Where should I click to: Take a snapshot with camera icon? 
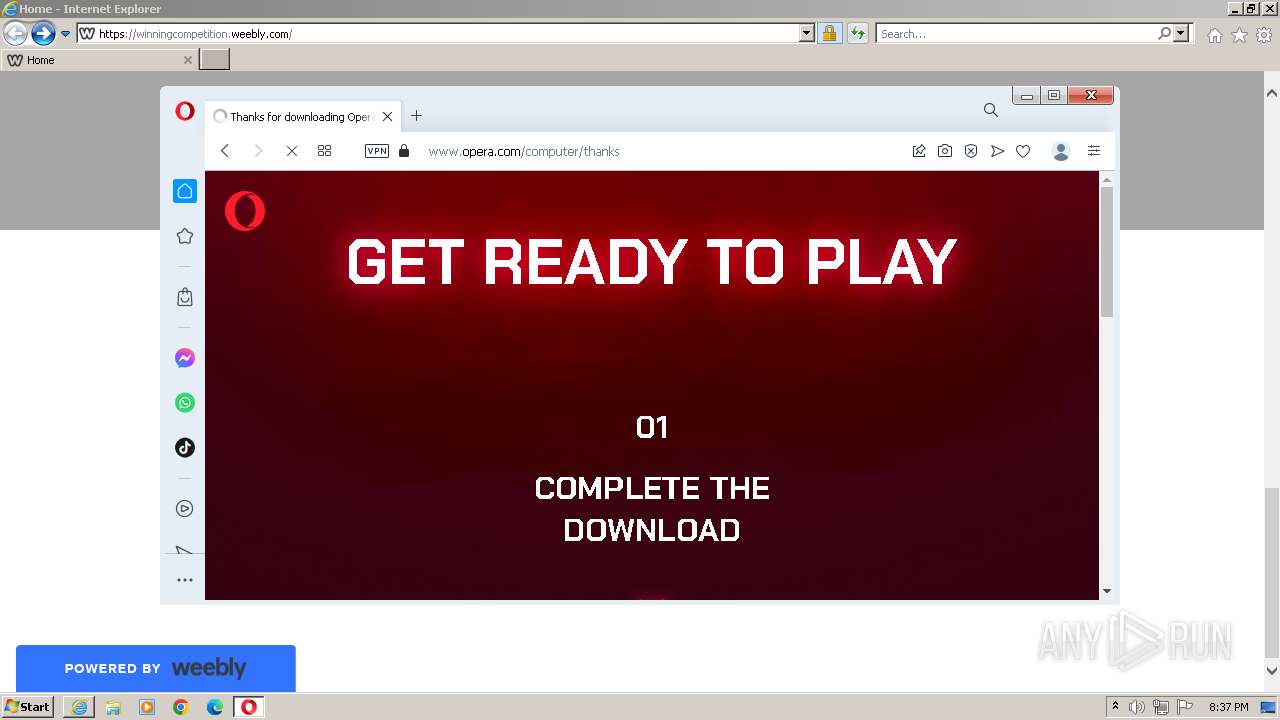944,151
